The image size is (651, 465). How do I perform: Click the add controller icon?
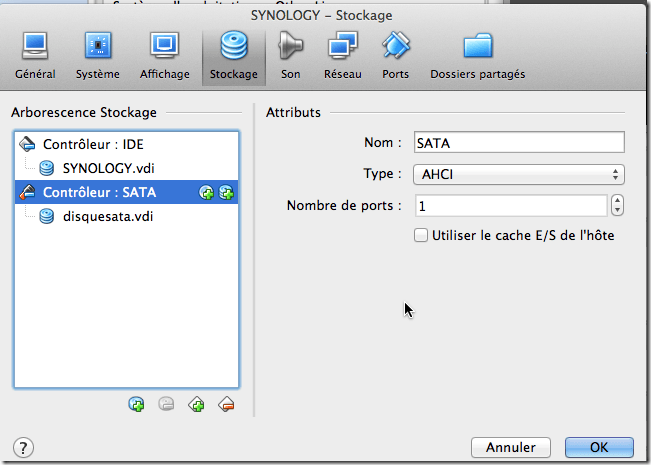[x=196, y=404]
